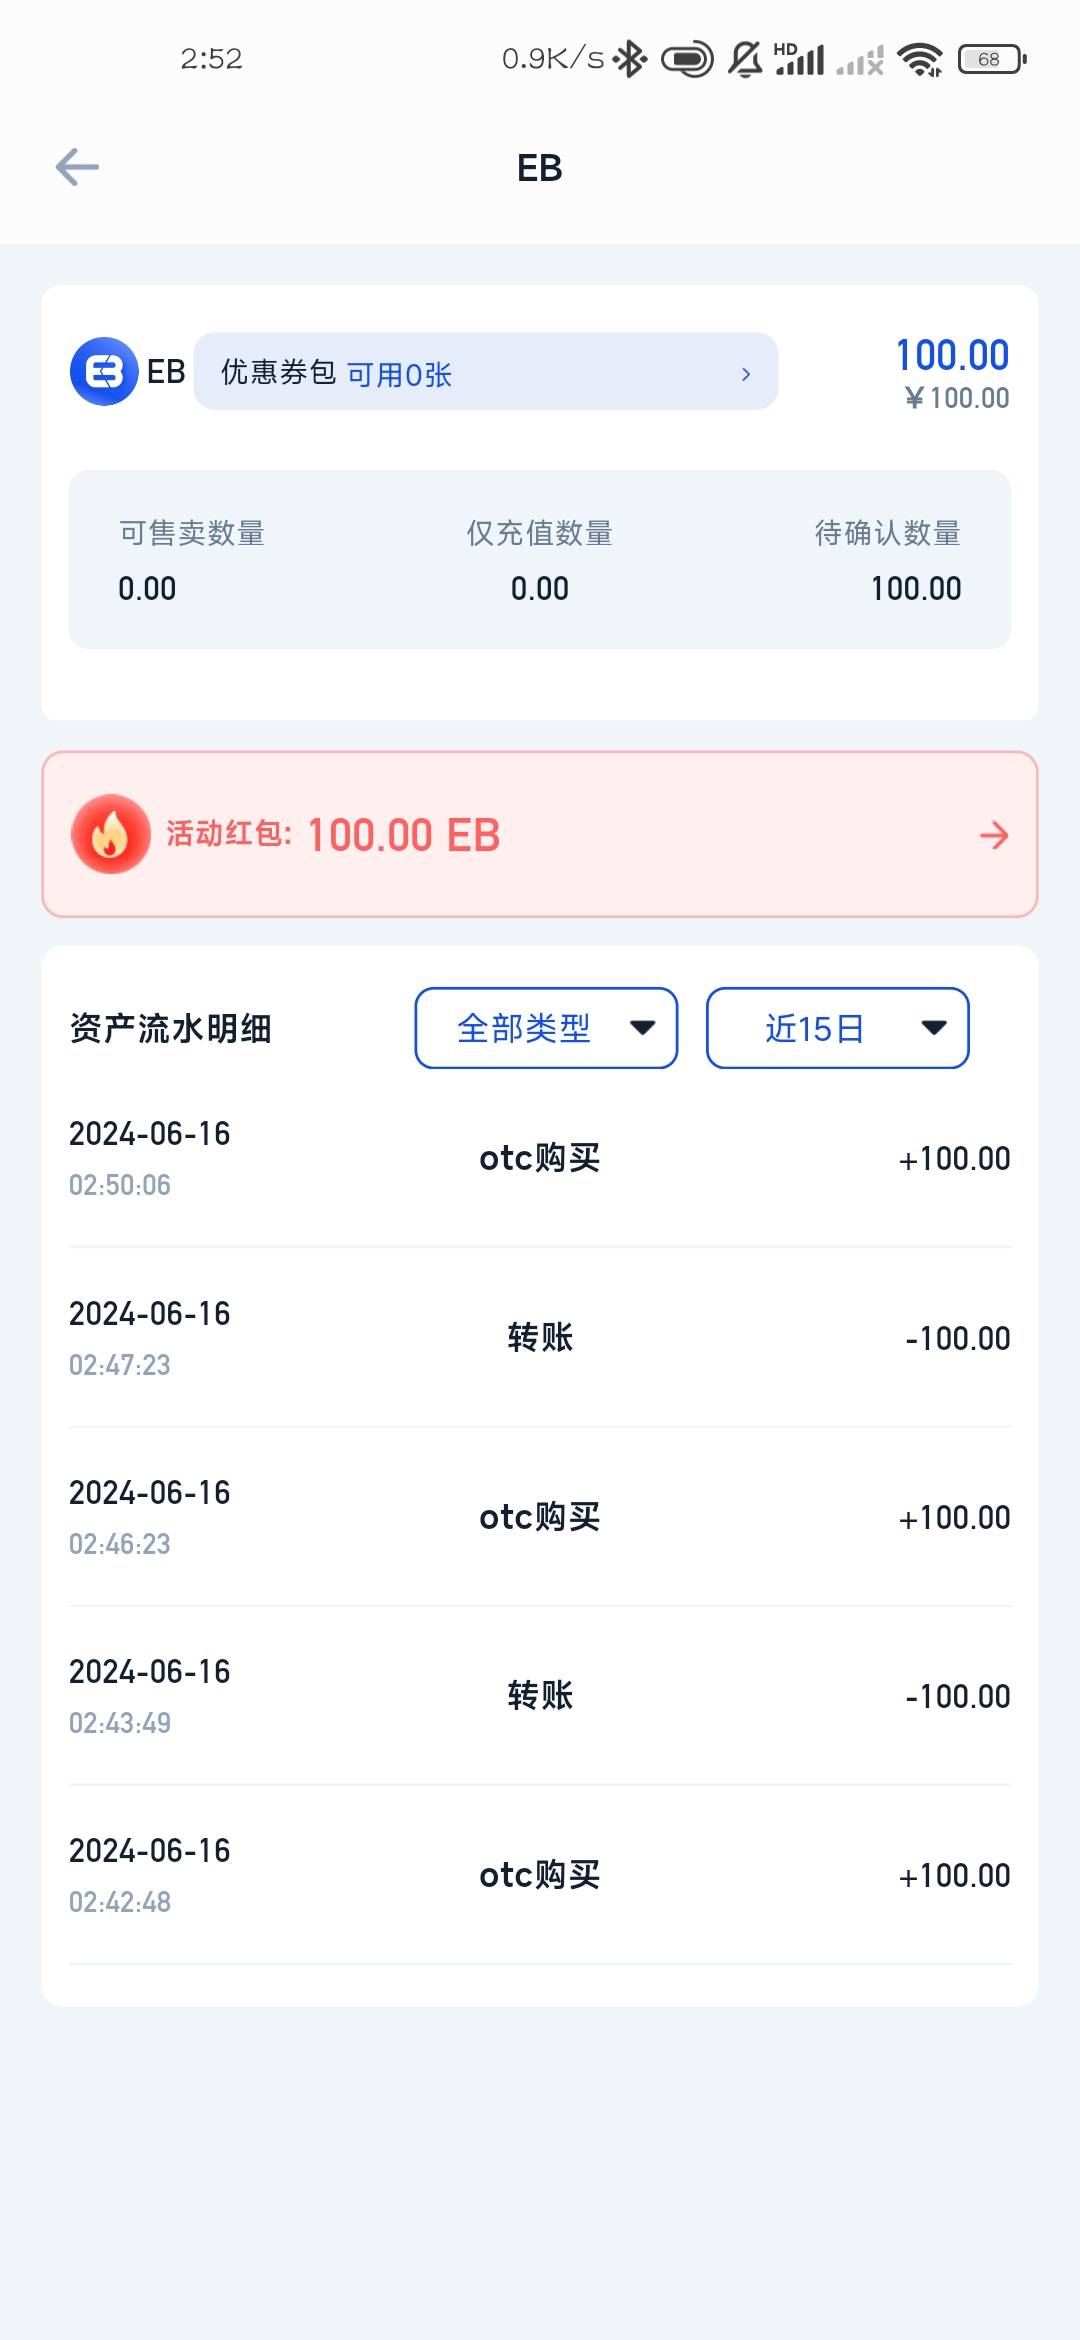1080x2340 pixels.
Task: Tap the blue EB coin logo
Action: [104, 372]
